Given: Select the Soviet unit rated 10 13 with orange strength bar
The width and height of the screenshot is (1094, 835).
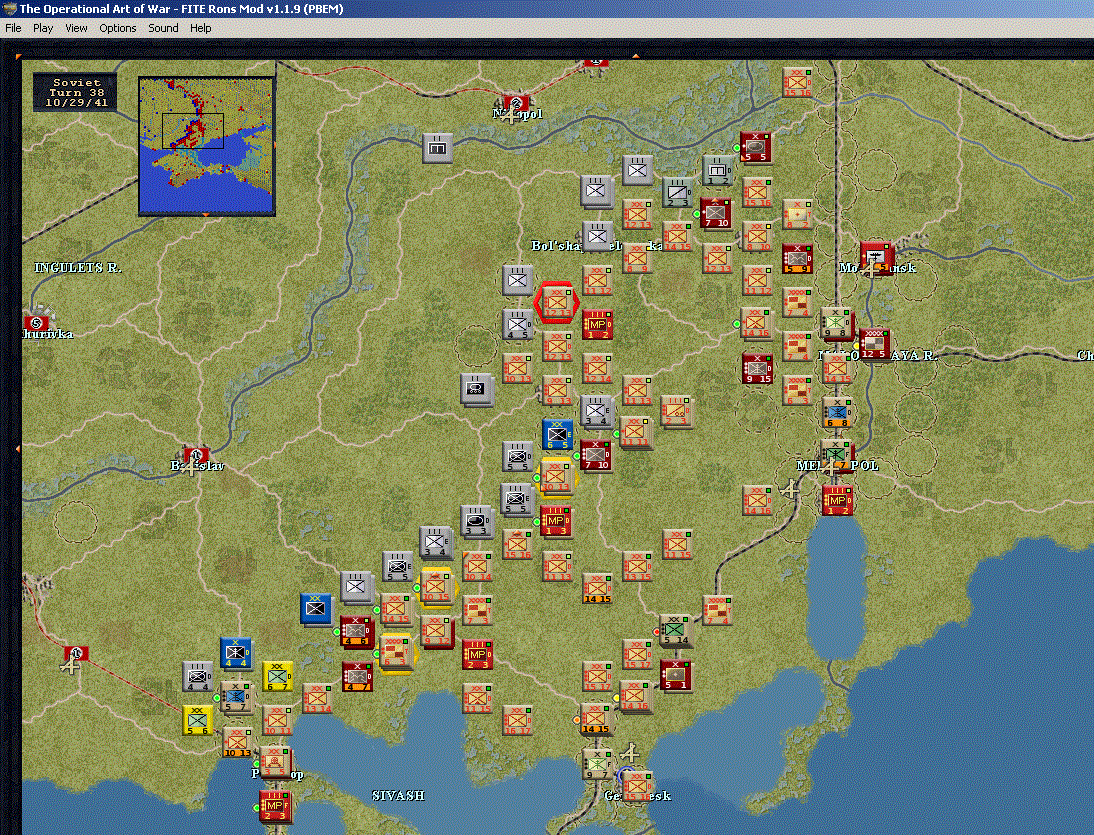Looking at the screenshot, I should 237,743.
